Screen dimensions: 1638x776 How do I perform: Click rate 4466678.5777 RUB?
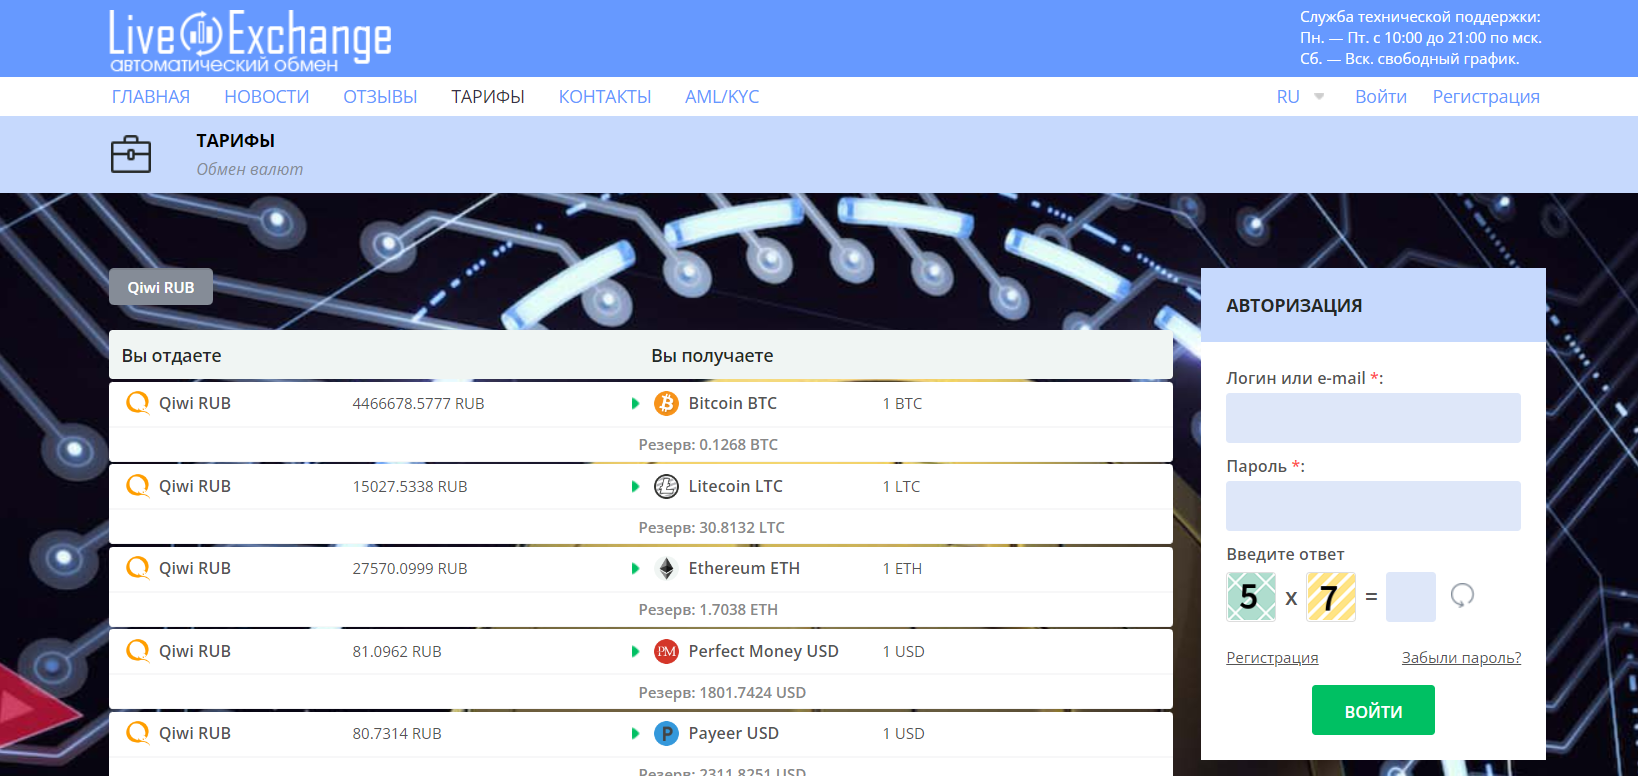tap(418, 404)
